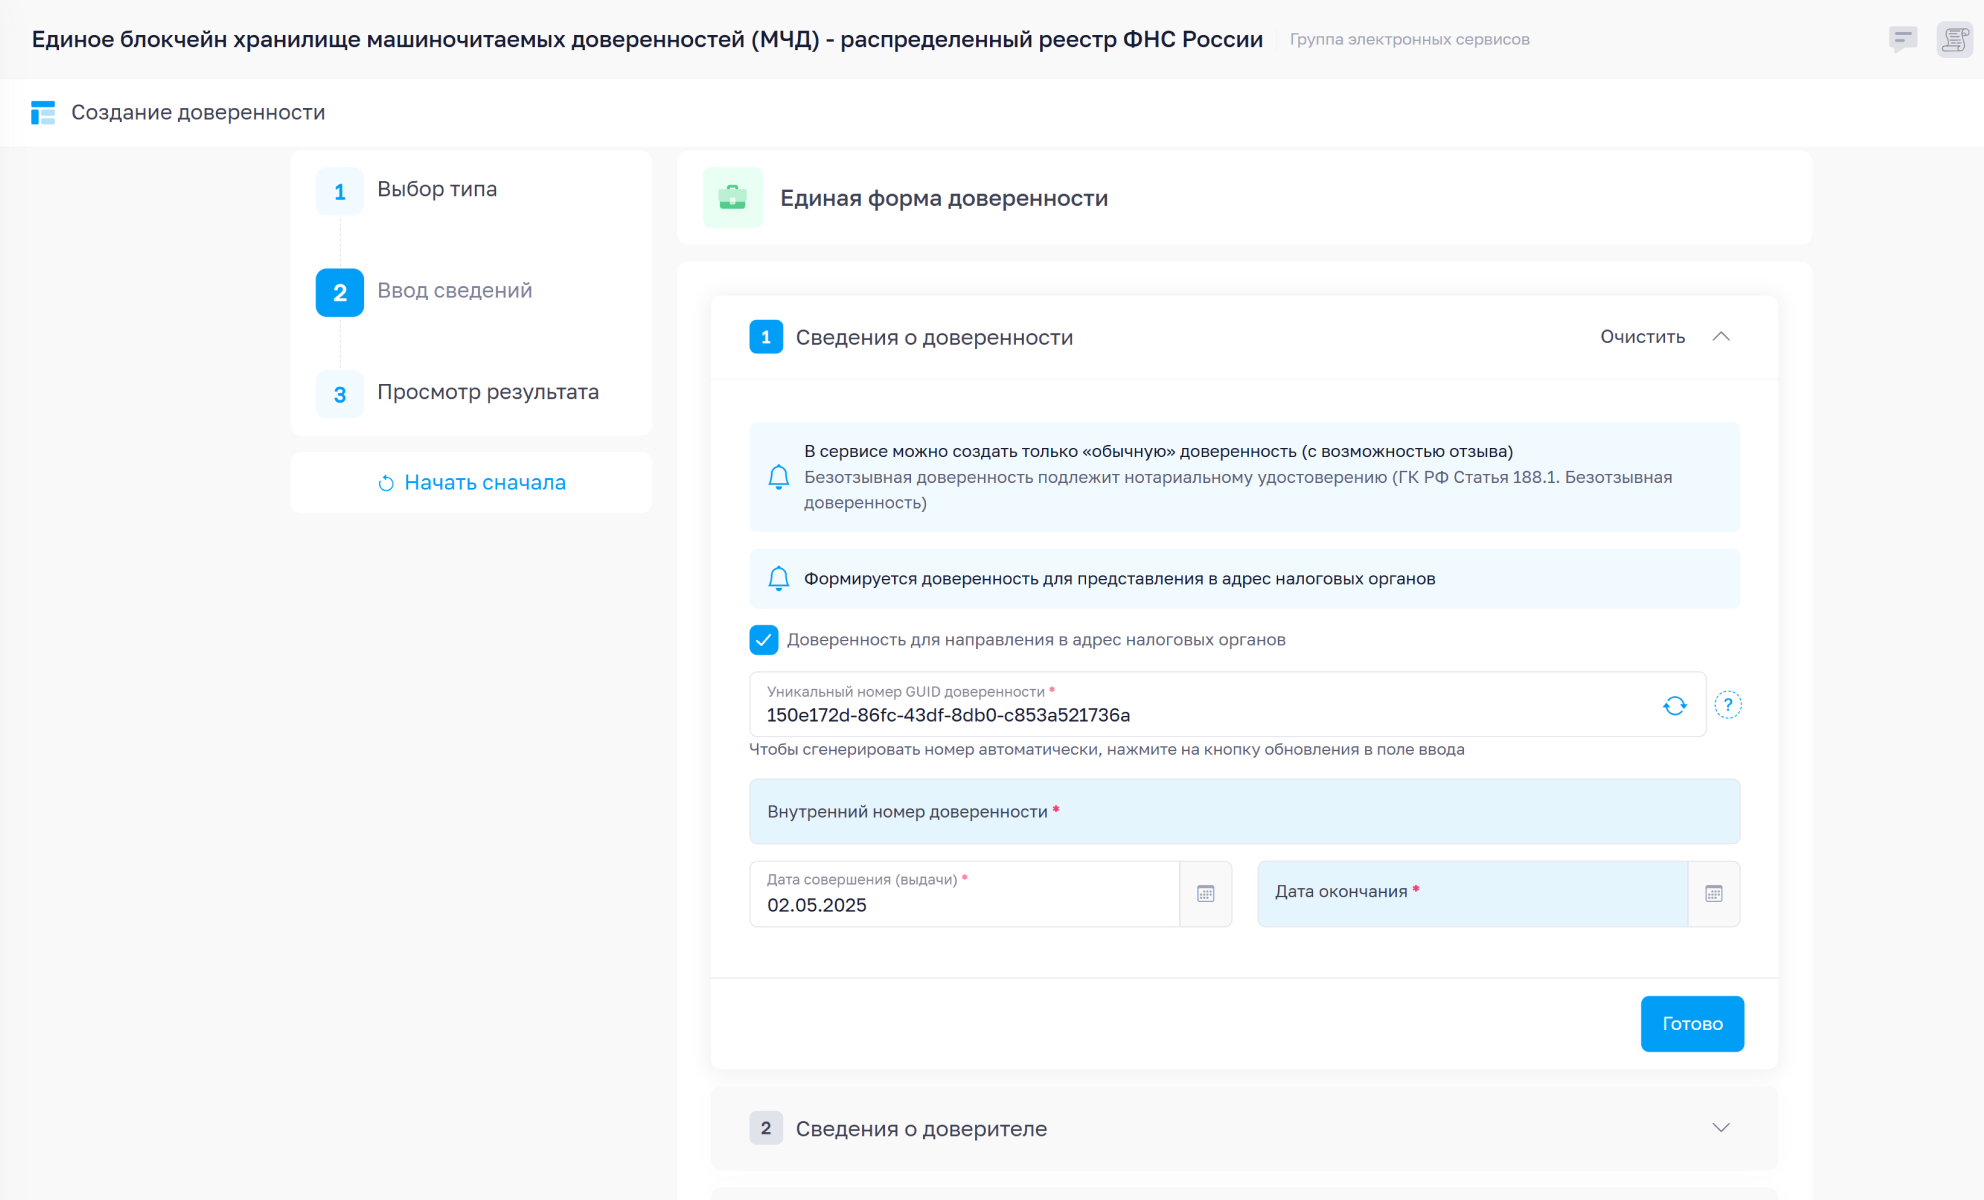Click Начать сначала to restart
The width and height of the screenshot is (1984, 1200).
(x=471, y=483)
